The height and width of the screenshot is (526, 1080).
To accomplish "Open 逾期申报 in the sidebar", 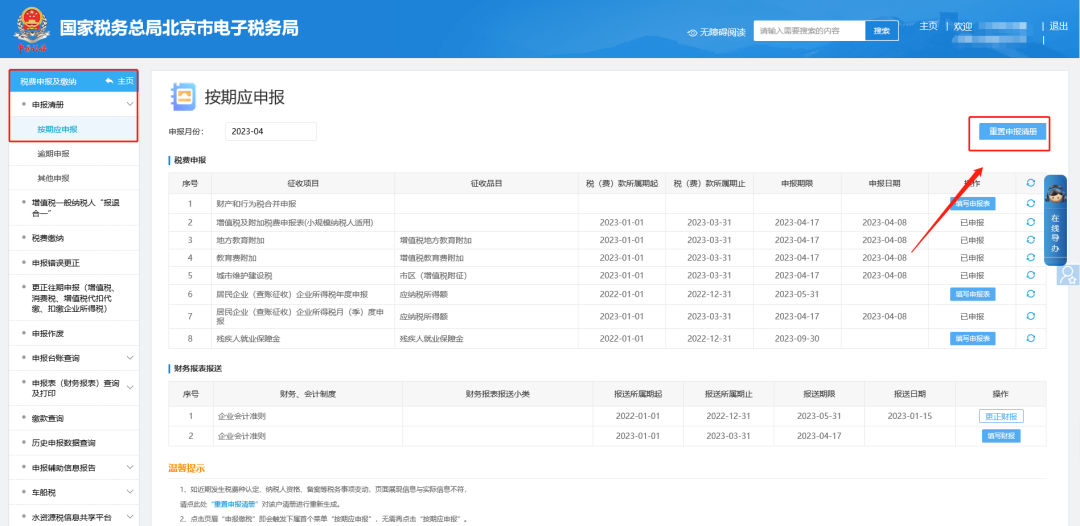I will 53,154.
